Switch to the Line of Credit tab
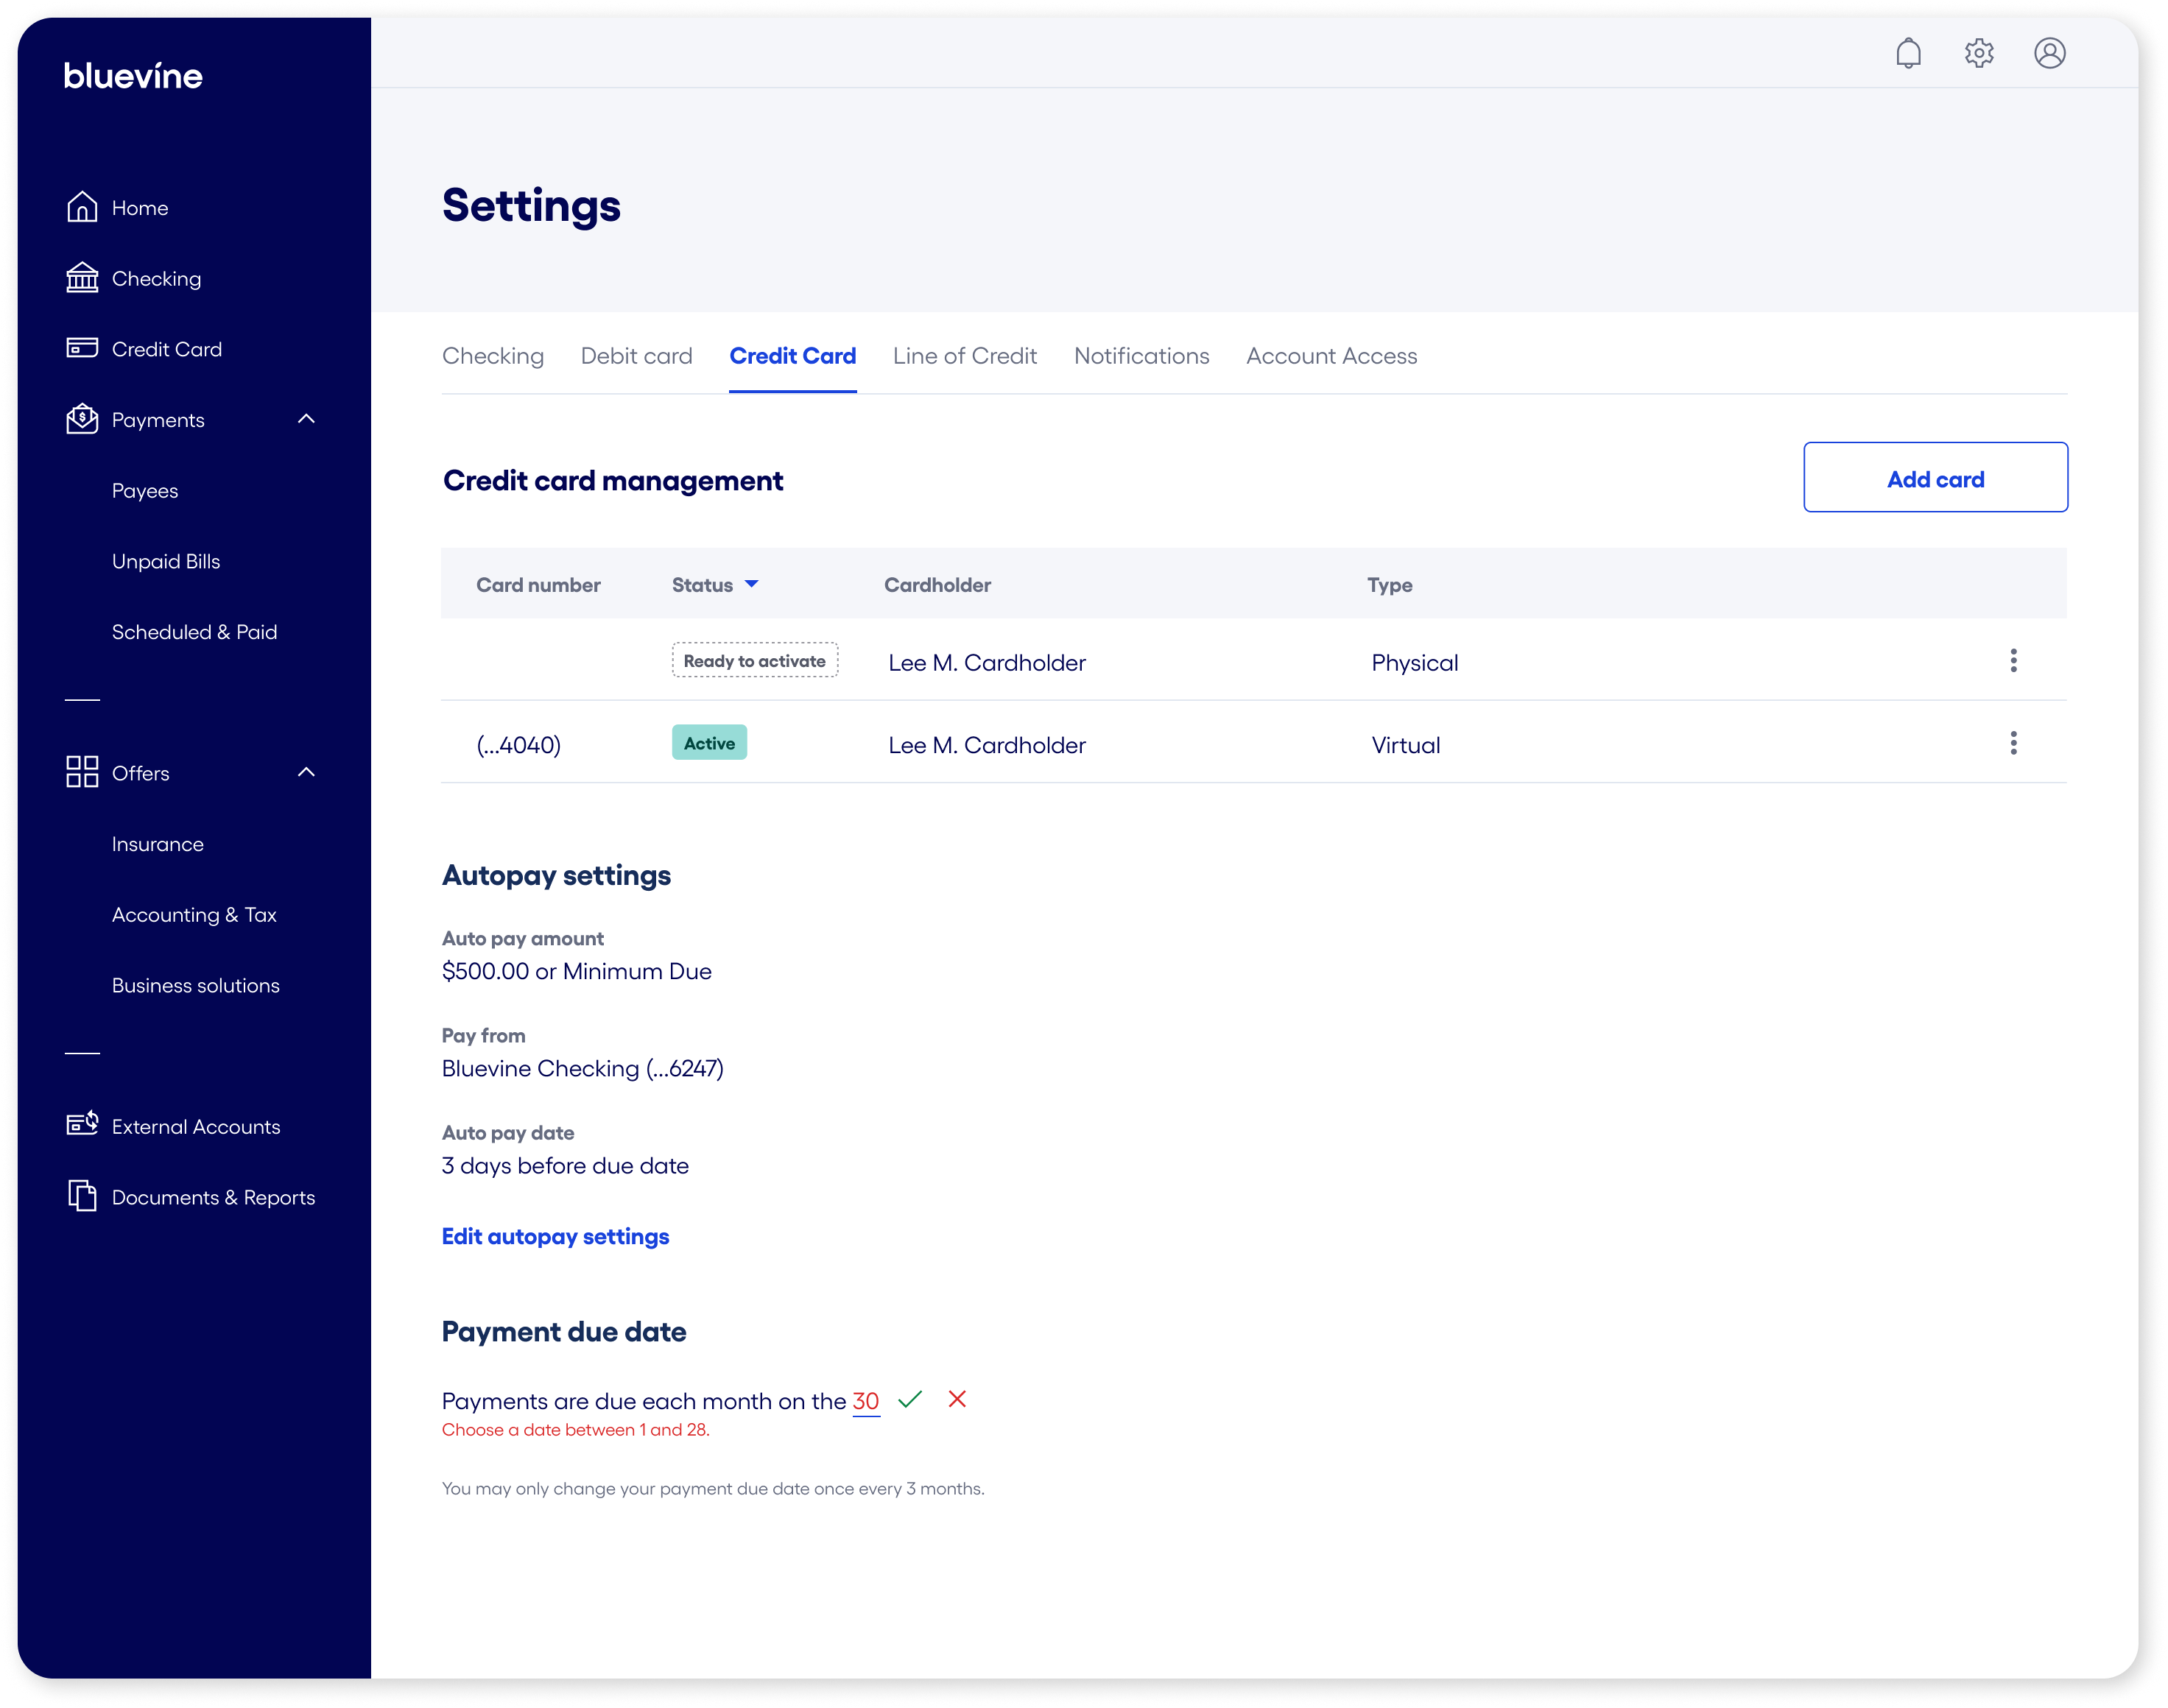2168x1708 pixels. [x=964, y=356]
